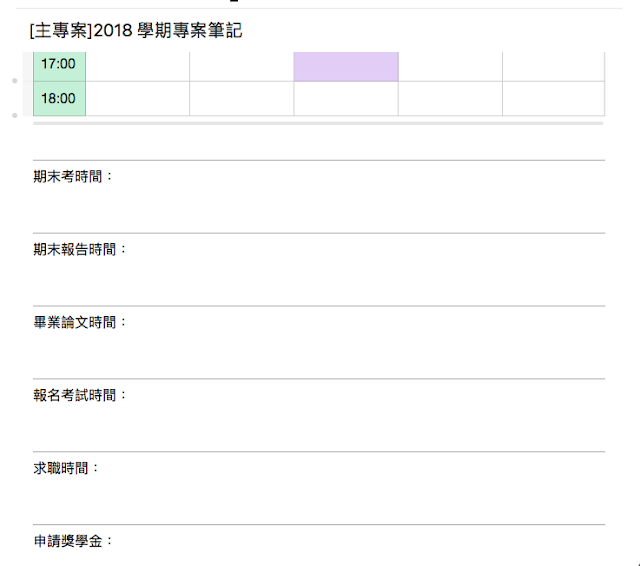640x566 pixels.
Task: Select the 18:00 time cell
Action: tap(60, 98)
